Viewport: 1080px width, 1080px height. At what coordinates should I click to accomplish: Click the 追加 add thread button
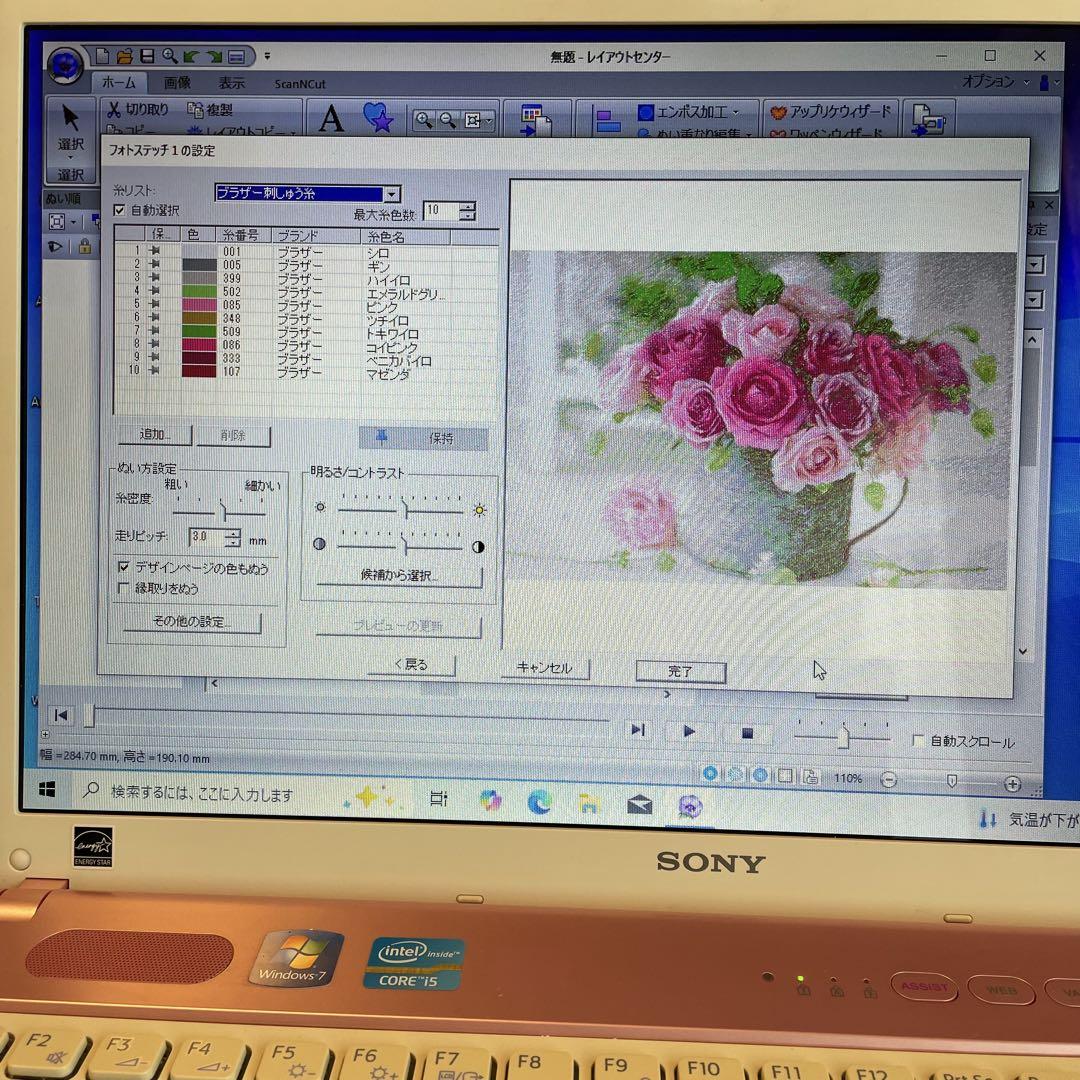(x=154, y=434)
